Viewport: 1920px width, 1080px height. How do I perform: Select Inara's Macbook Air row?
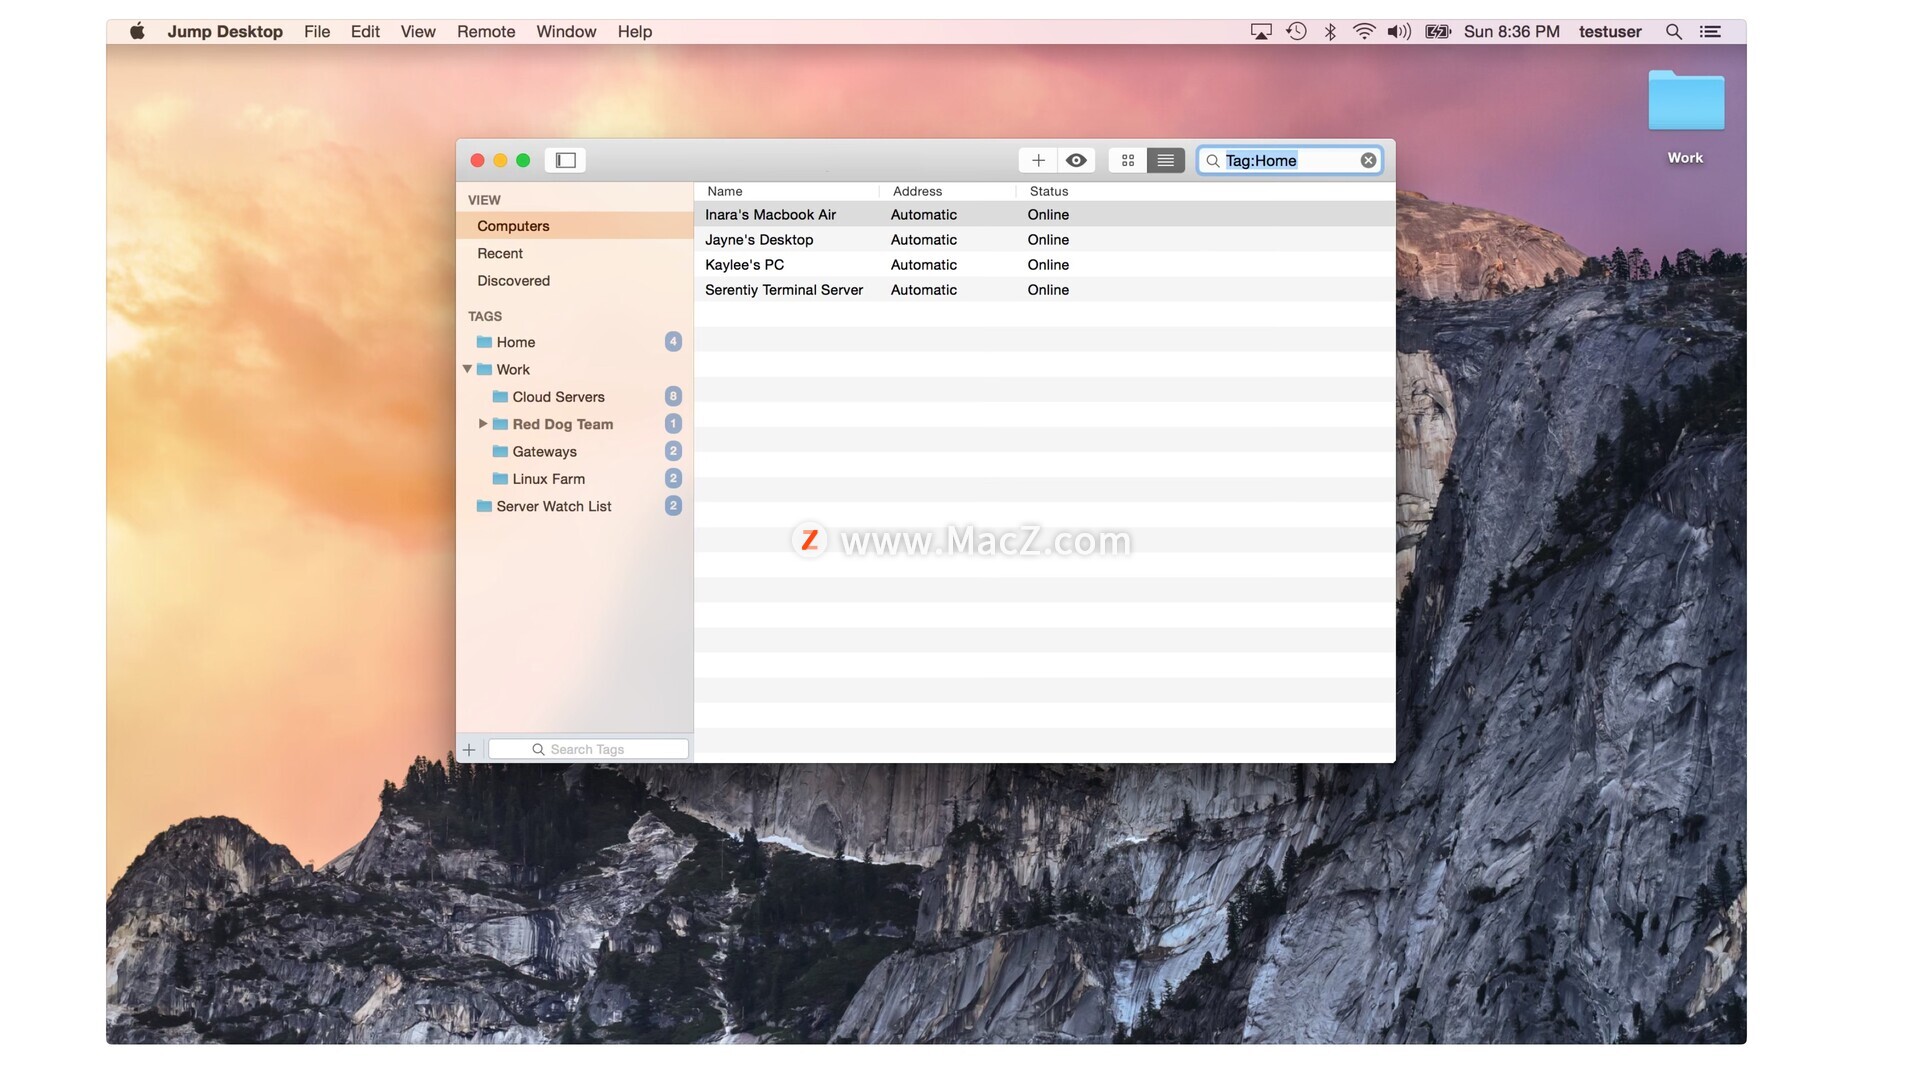[1045, 215]
